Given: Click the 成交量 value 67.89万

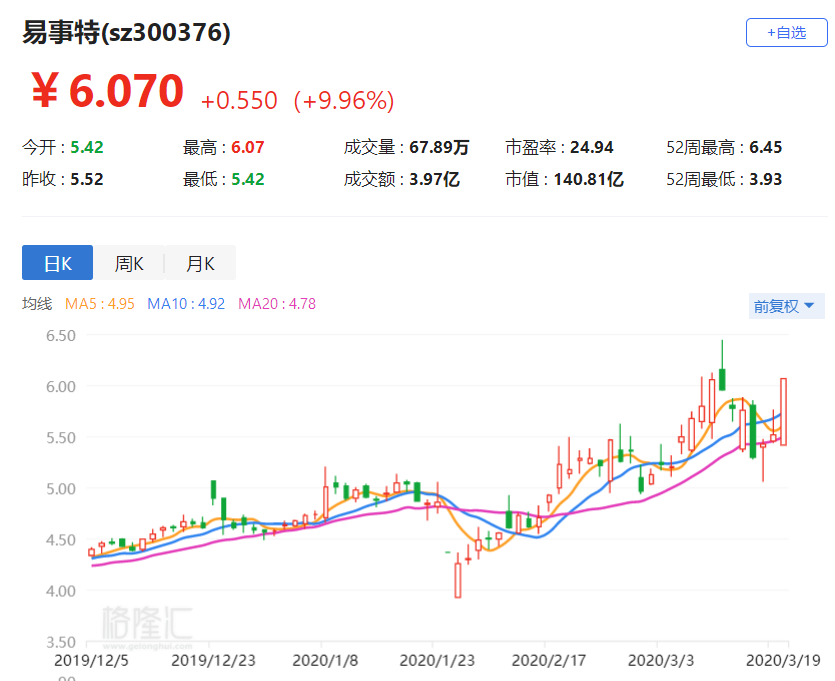Looking at the screenshot, I should coord(439,148).
